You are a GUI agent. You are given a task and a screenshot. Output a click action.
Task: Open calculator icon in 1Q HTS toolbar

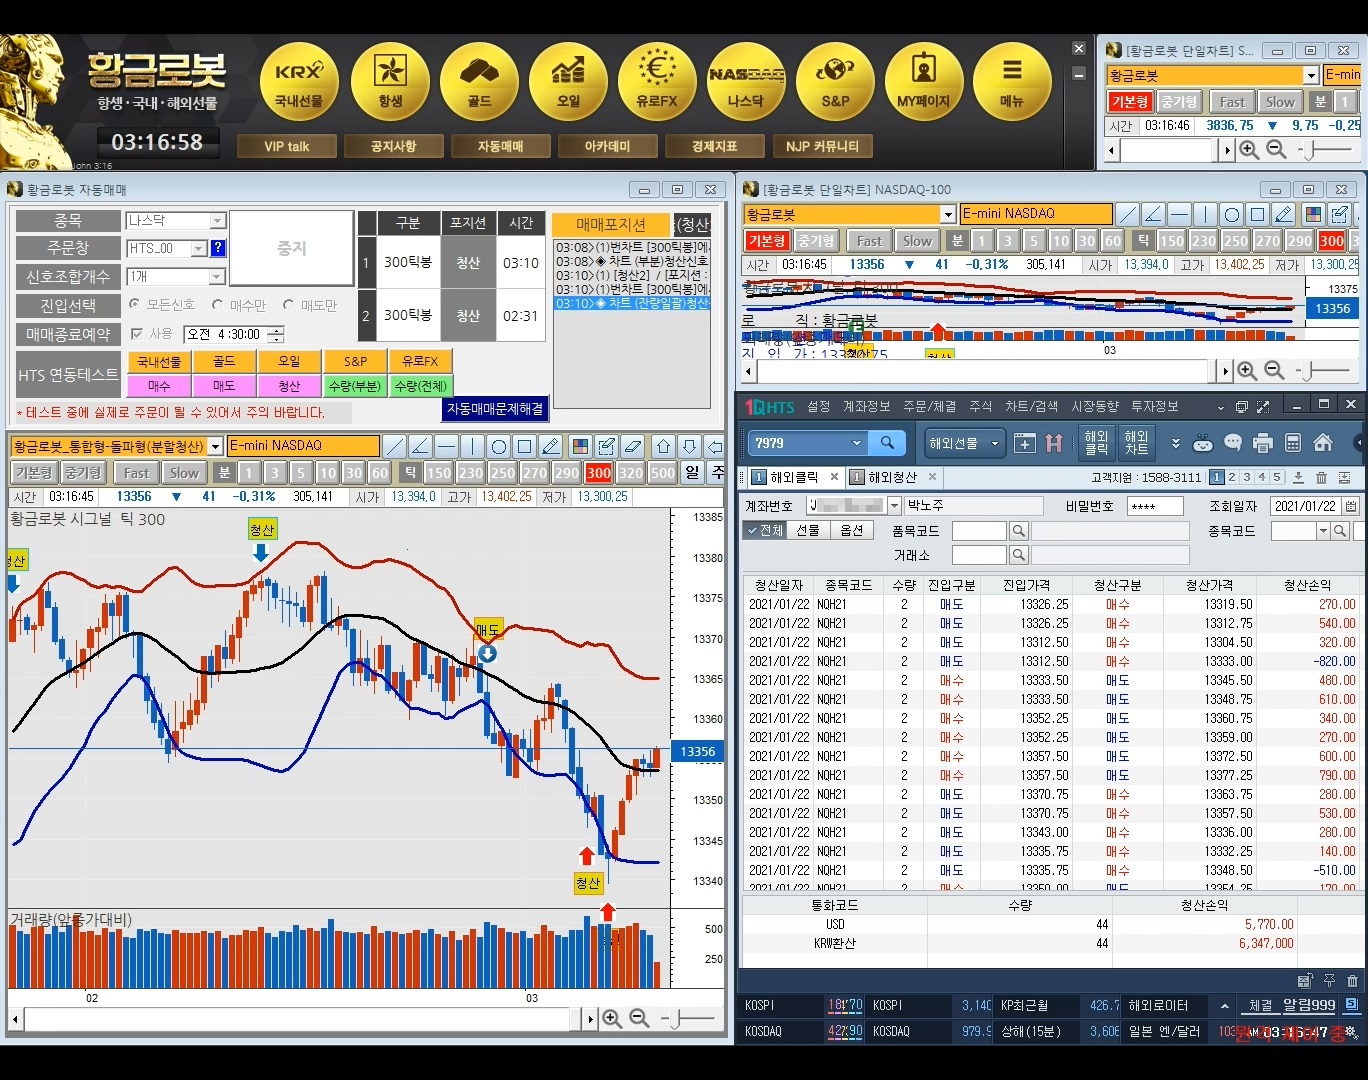tap(1293, 443)
